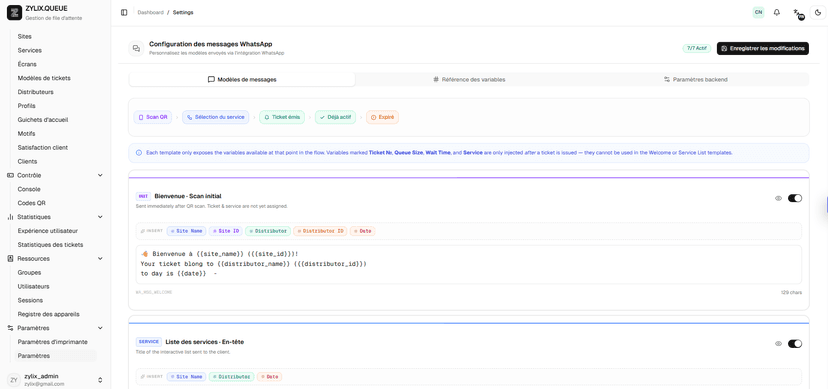828x389 pixels.
Task: Collapse the Statistiques section chevron
Action: tap(100, 217)
